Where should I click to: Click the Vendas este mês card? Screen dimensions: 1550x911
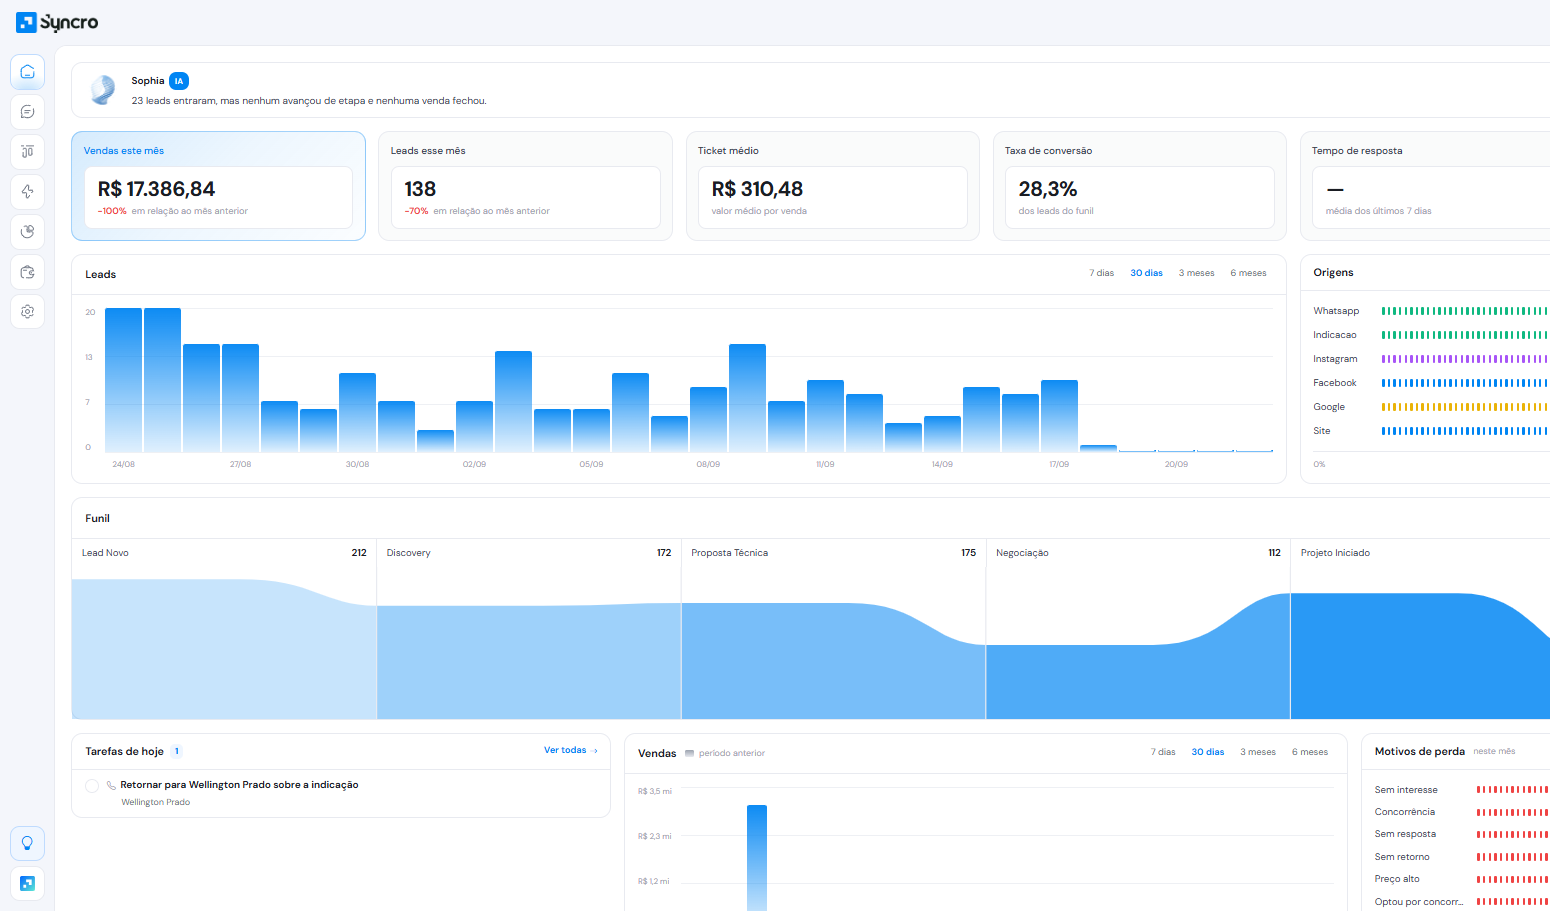(218, 186)
